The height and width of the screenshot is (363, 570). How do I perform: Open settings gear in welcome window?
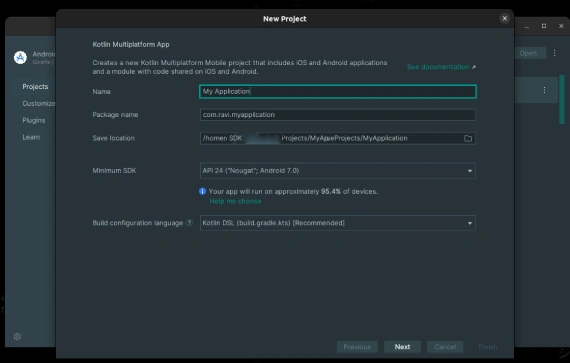pyautogui.click(x=17, y=336)
